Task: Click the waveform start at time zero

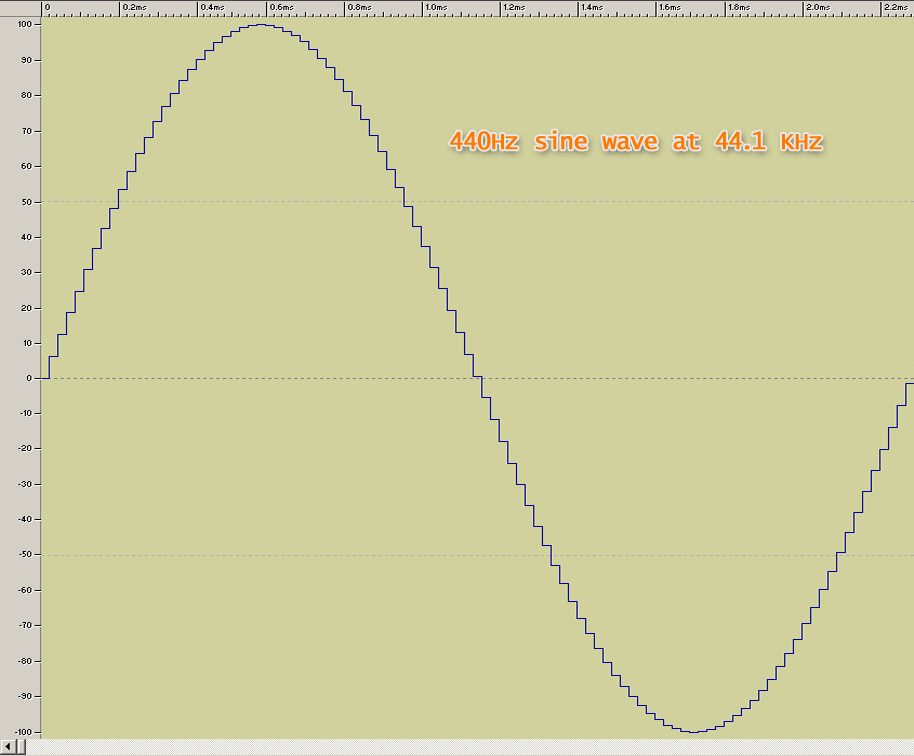Action: (x=45, y=378)
